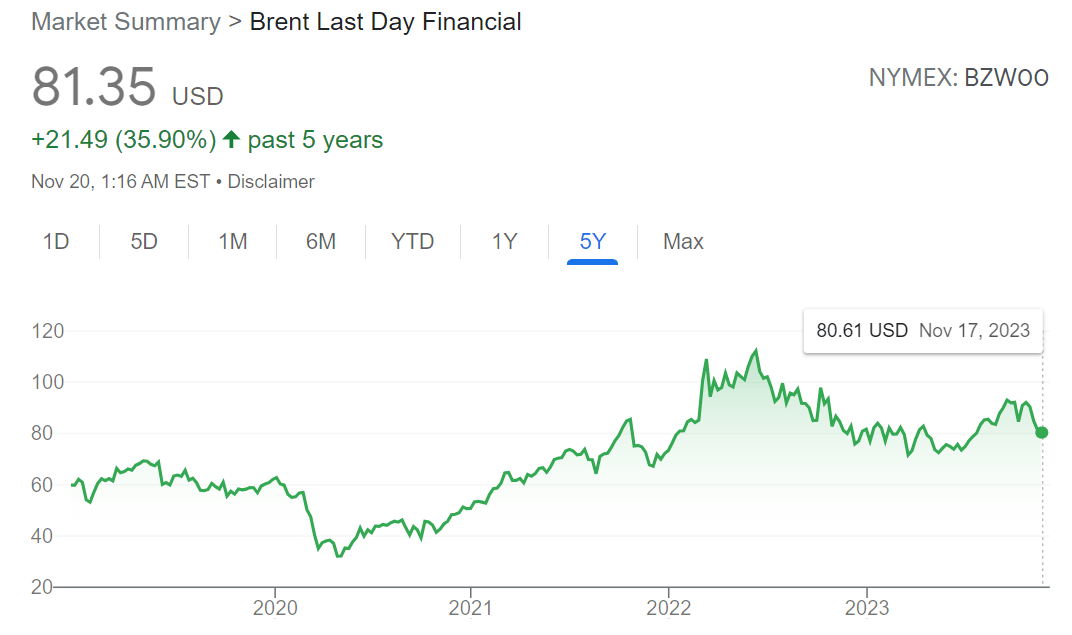This screenshot has height=635, width=1072.
Task: Click the active 5Y tab
Action: [x=593, y=242]
